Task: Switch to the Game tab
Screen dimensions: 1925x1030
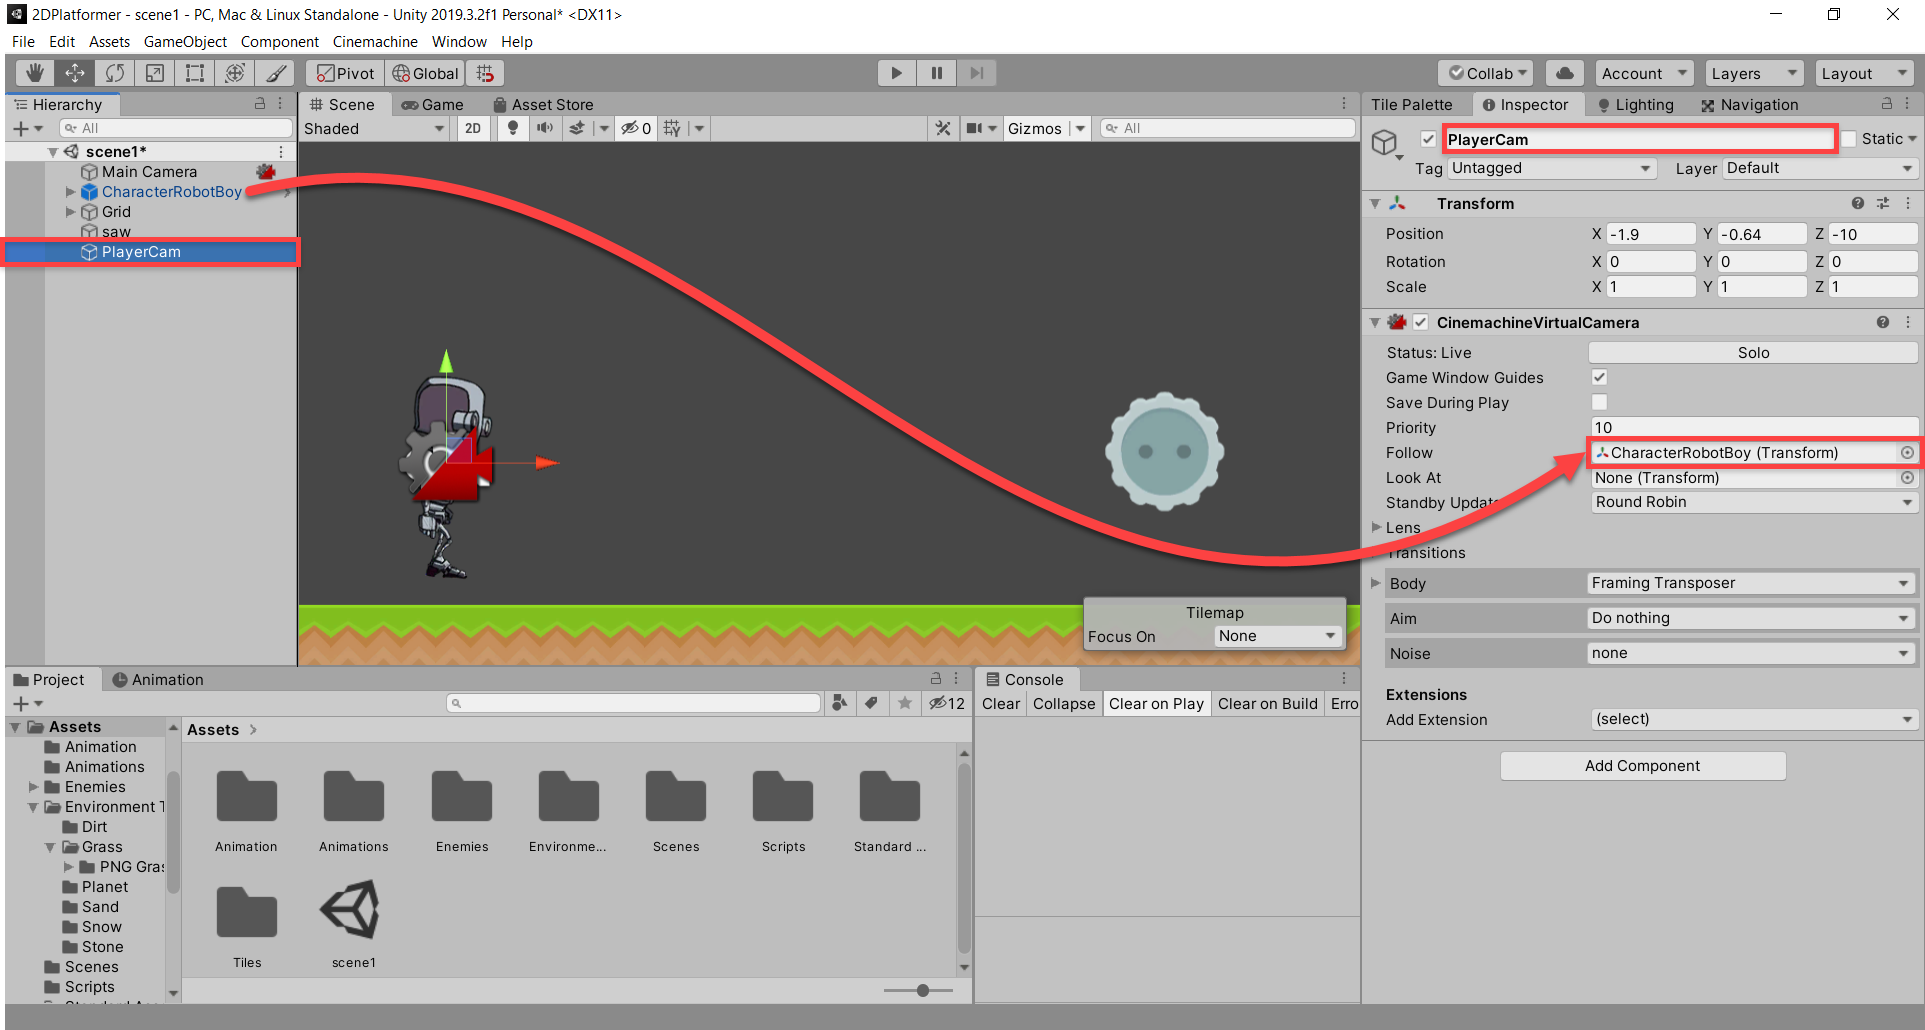Action: point(433,104)
